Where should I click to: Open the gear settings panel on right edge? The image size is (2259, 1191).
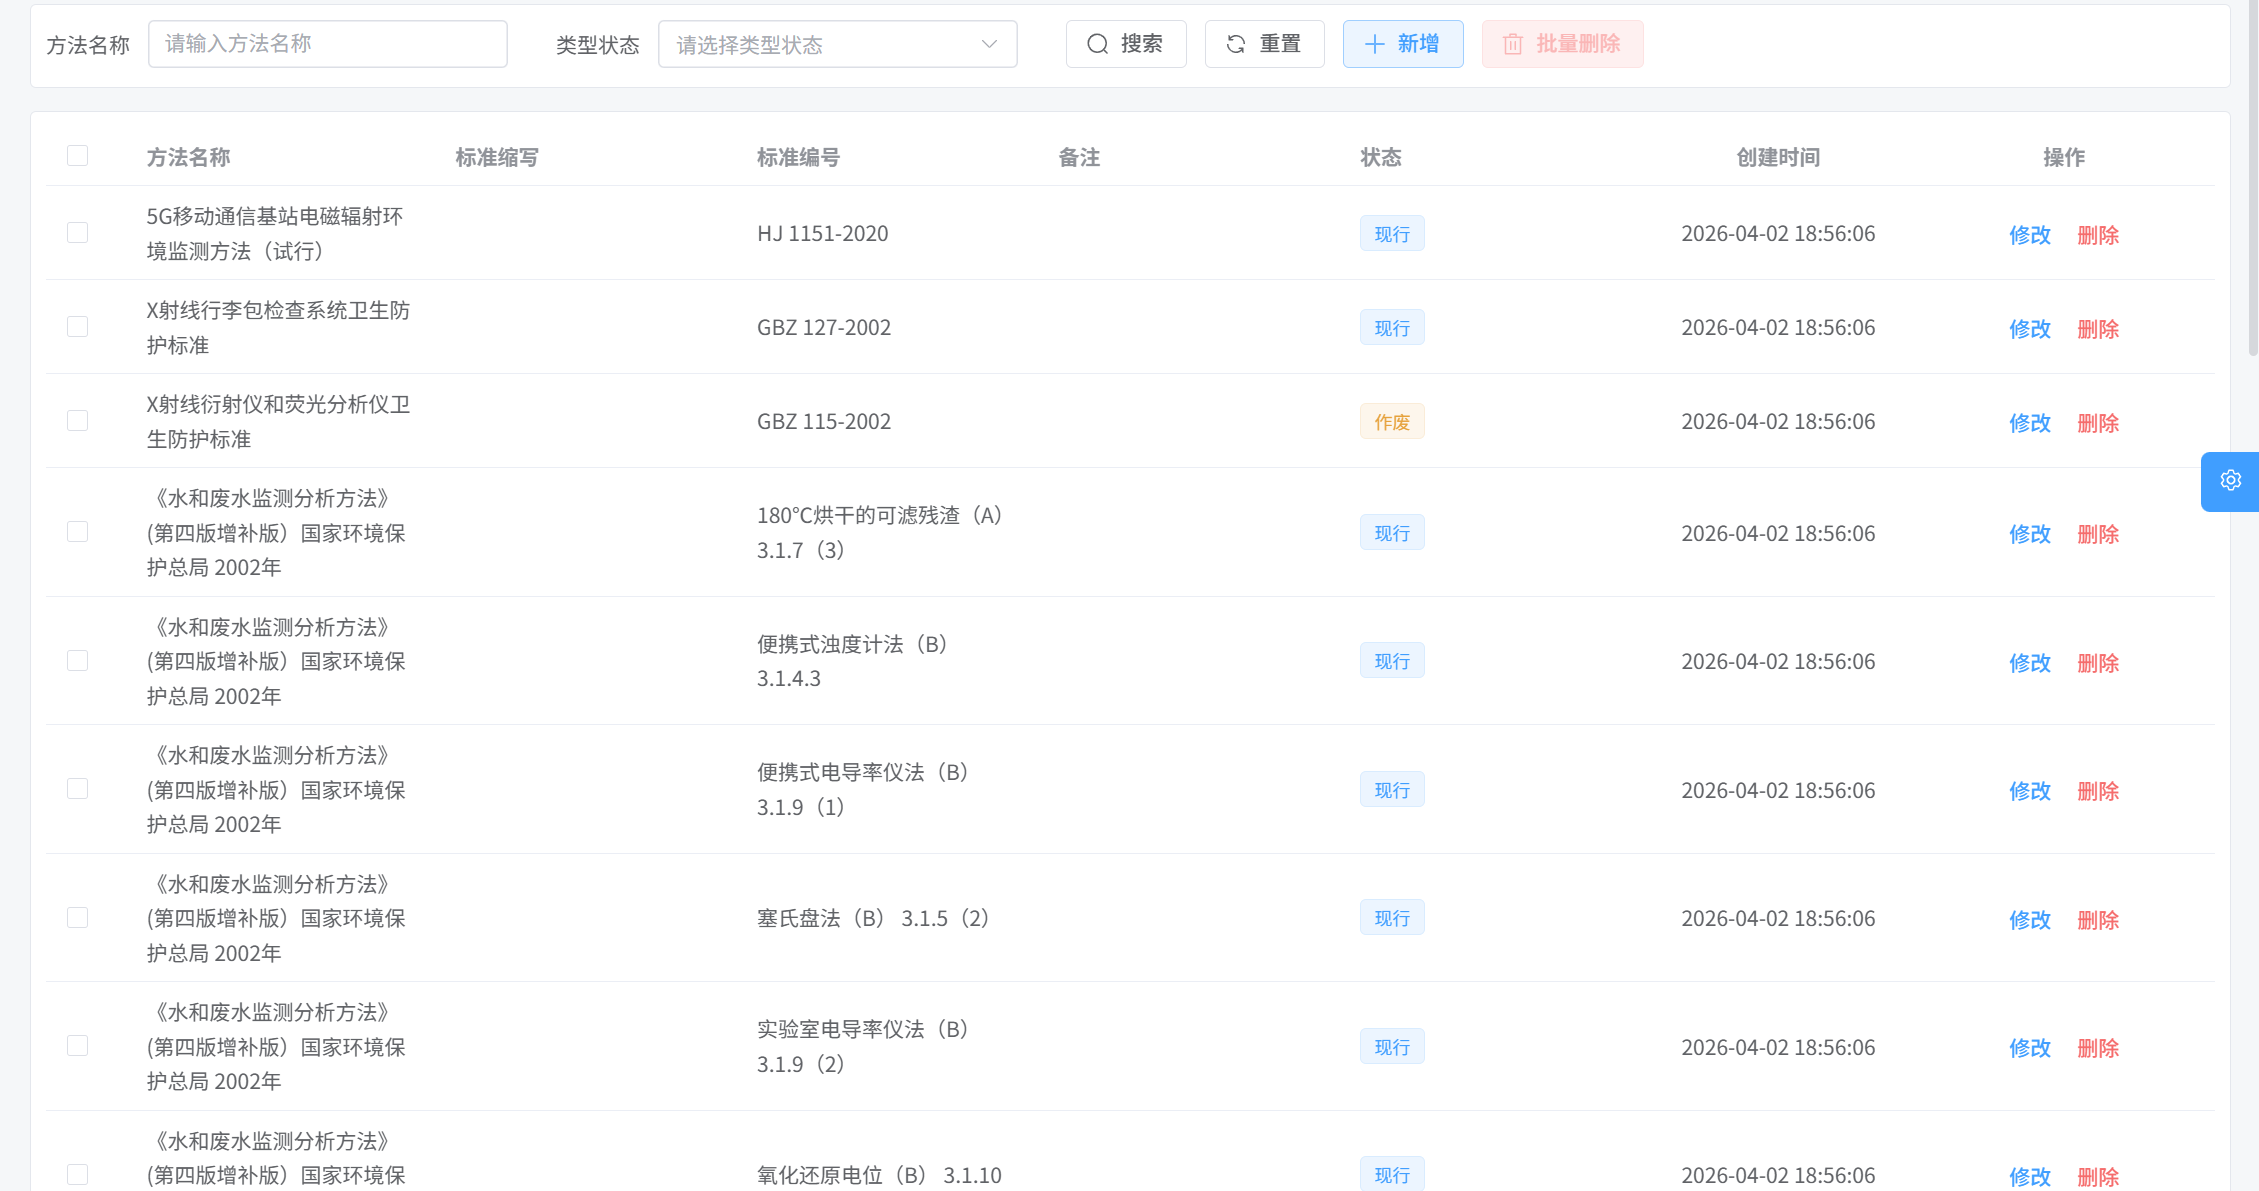coord(2230,481)
